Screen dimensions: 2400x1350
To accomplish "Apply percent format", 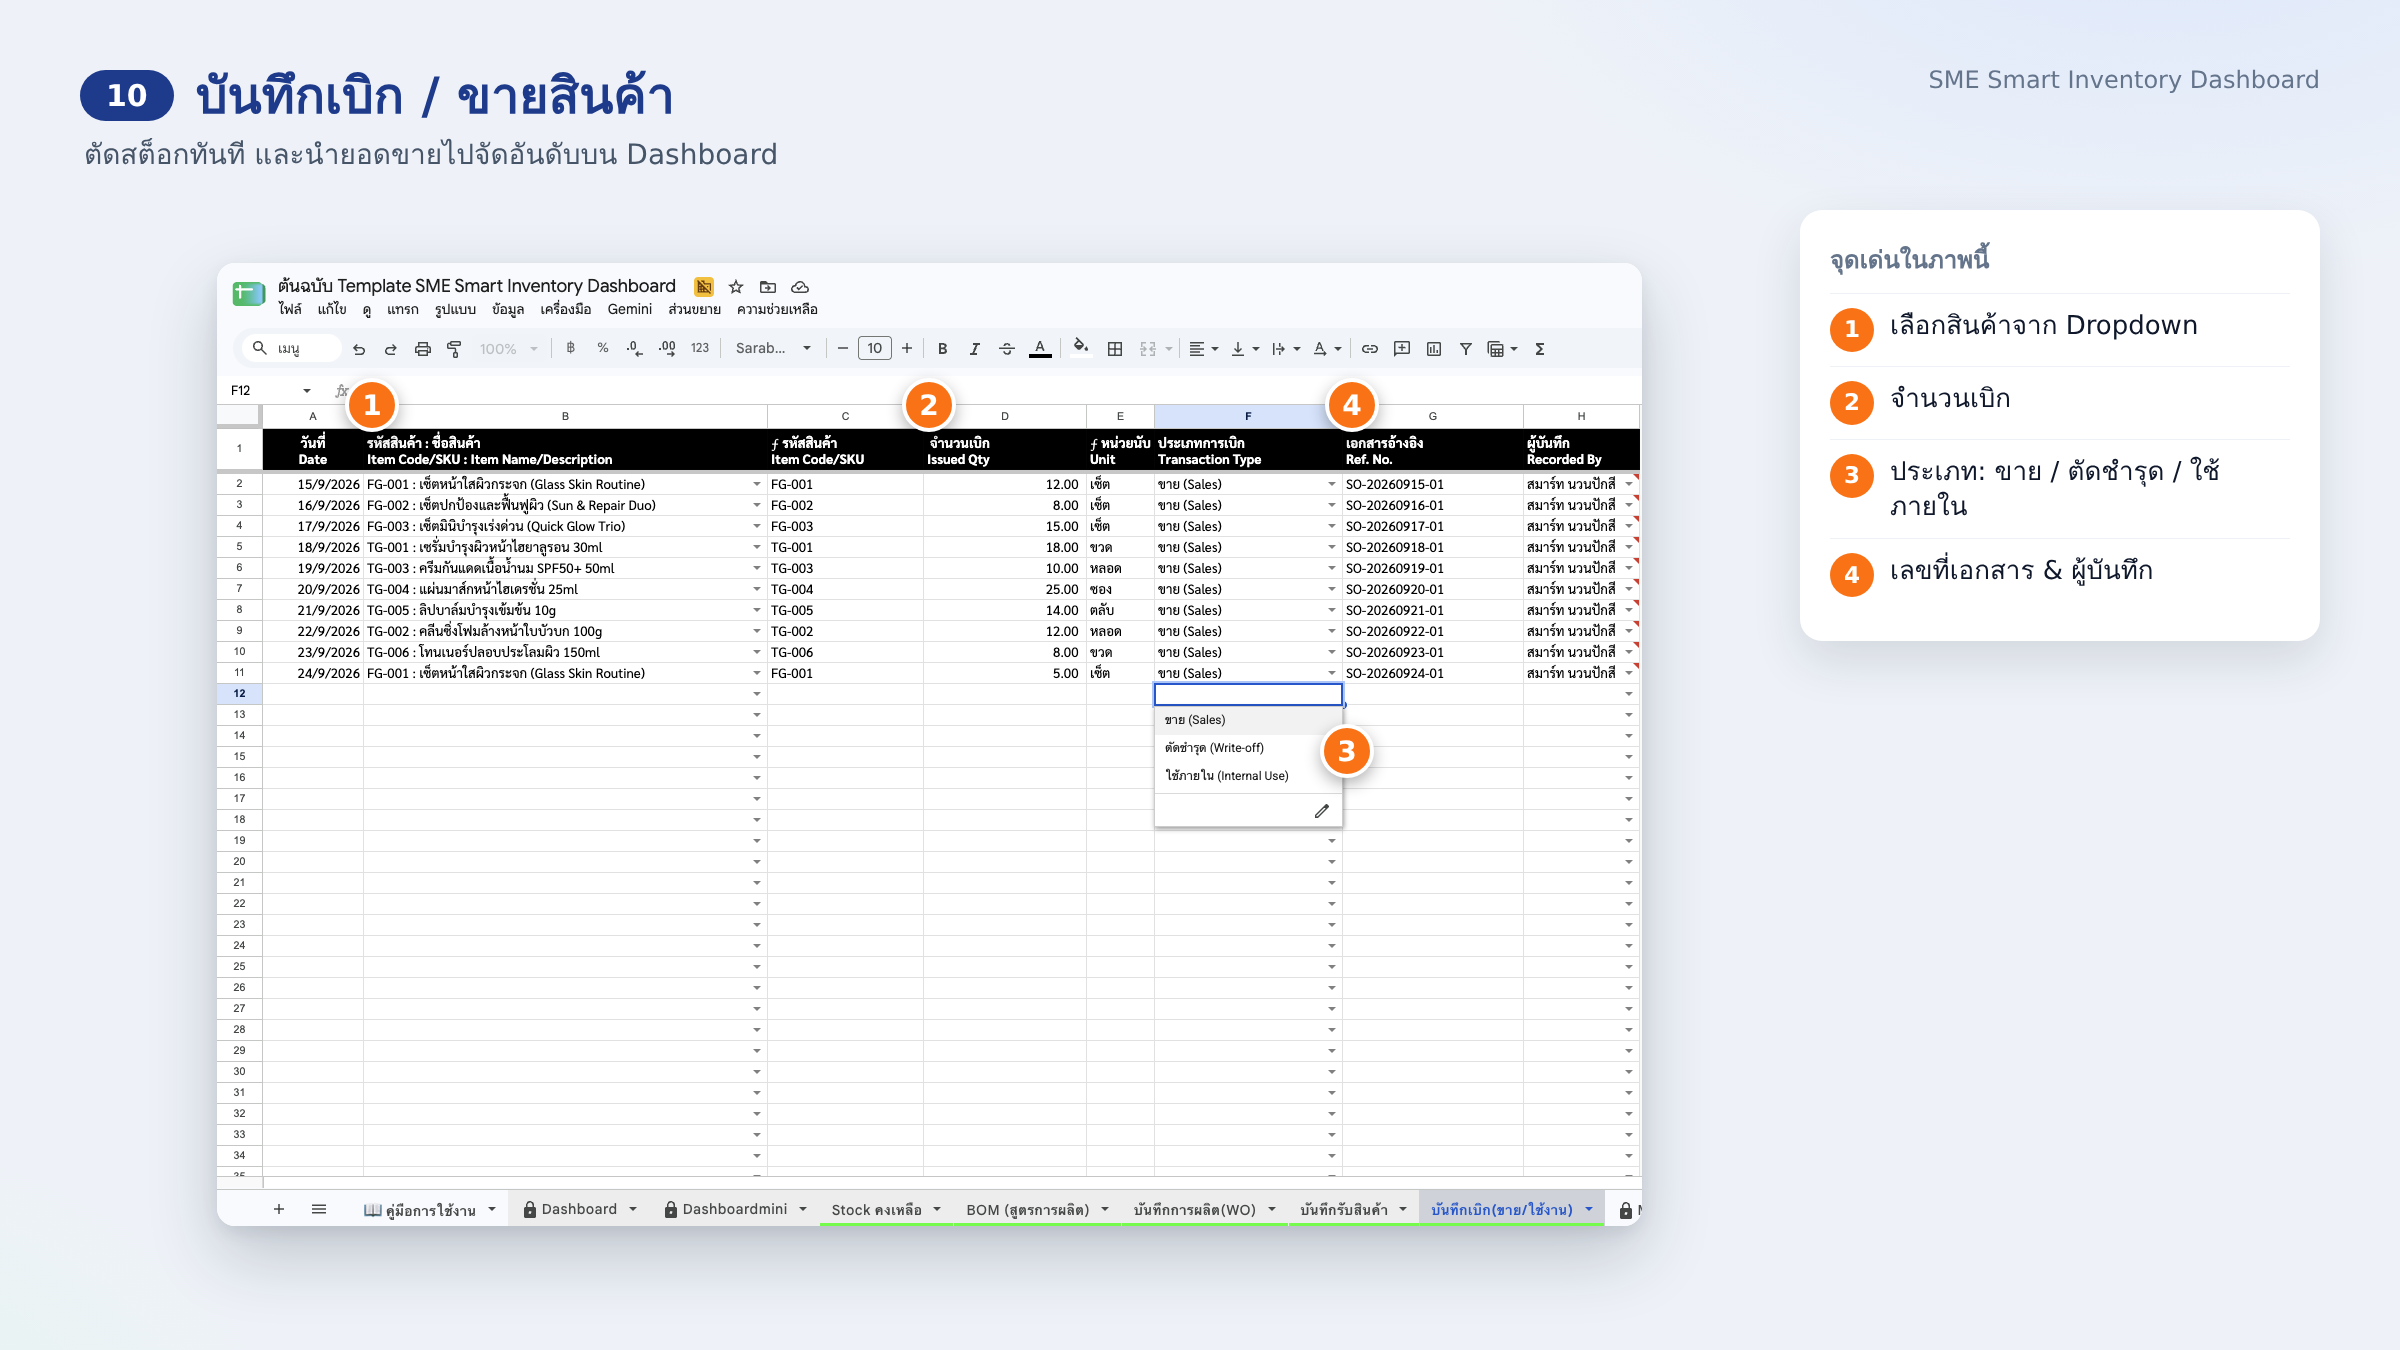I will tap(603, 348).
